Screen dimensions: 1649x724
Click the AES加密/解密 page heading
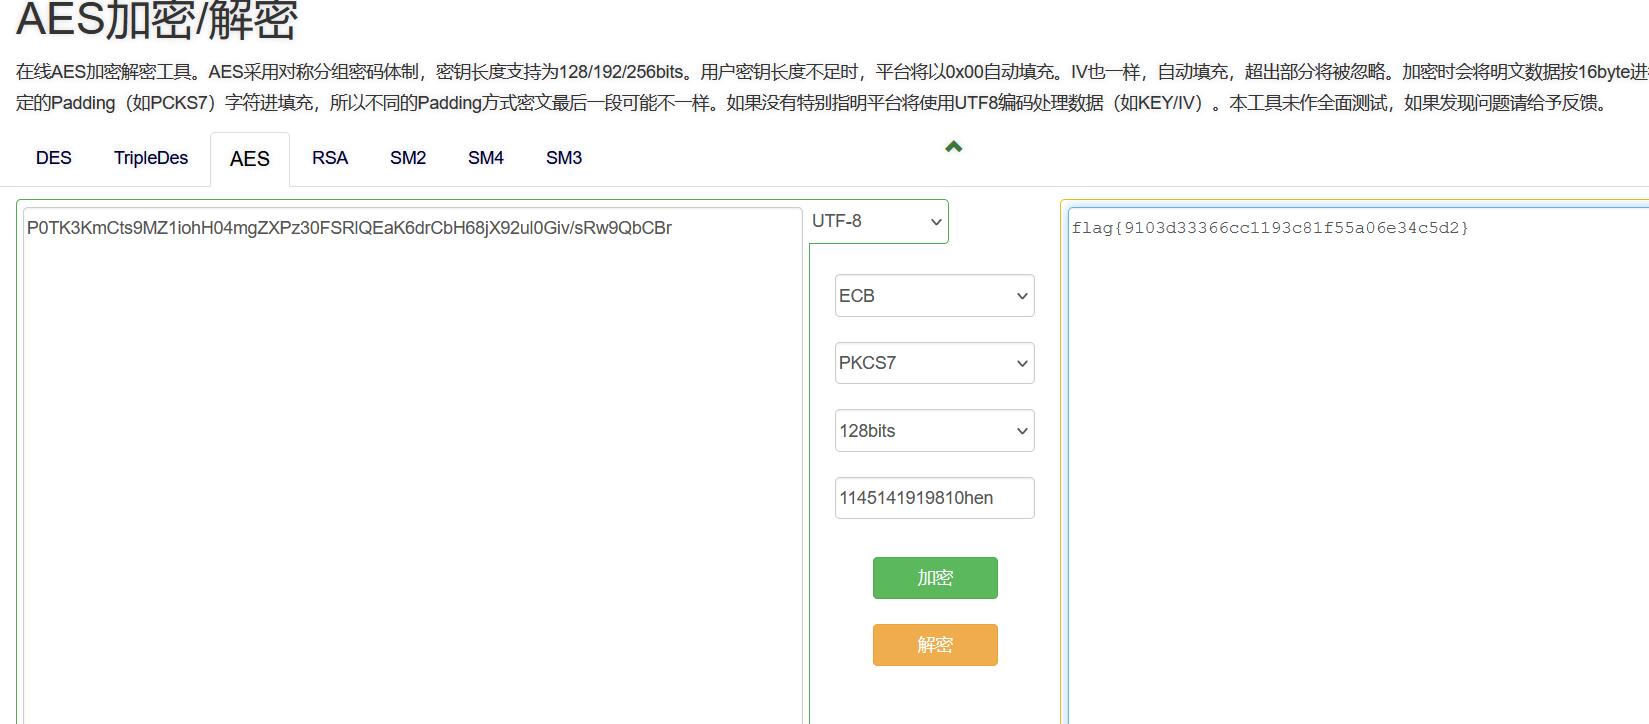pyautogui.click(x=157, y=20)
